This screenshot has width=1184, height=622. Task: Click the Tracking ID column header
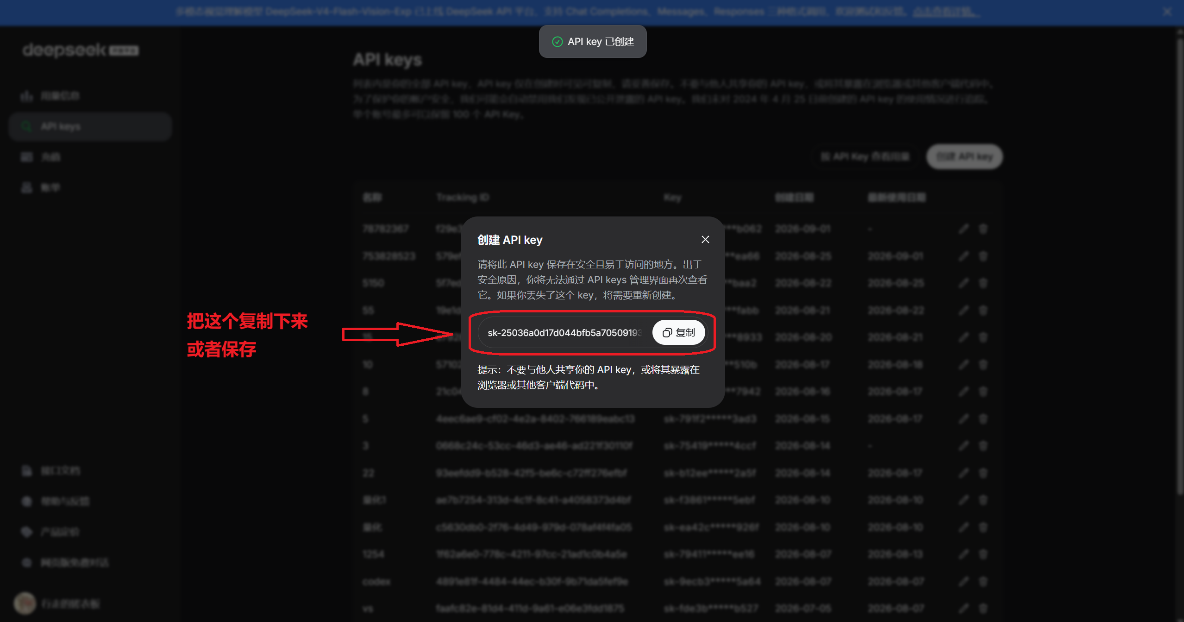(x=462, y=197)
